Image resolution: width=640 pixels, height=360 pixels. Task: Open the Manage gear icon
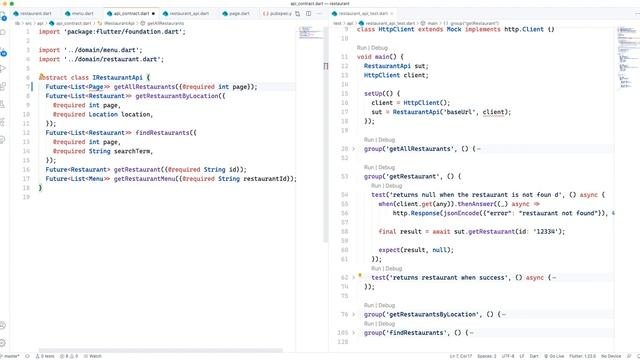tap(3, 343)
